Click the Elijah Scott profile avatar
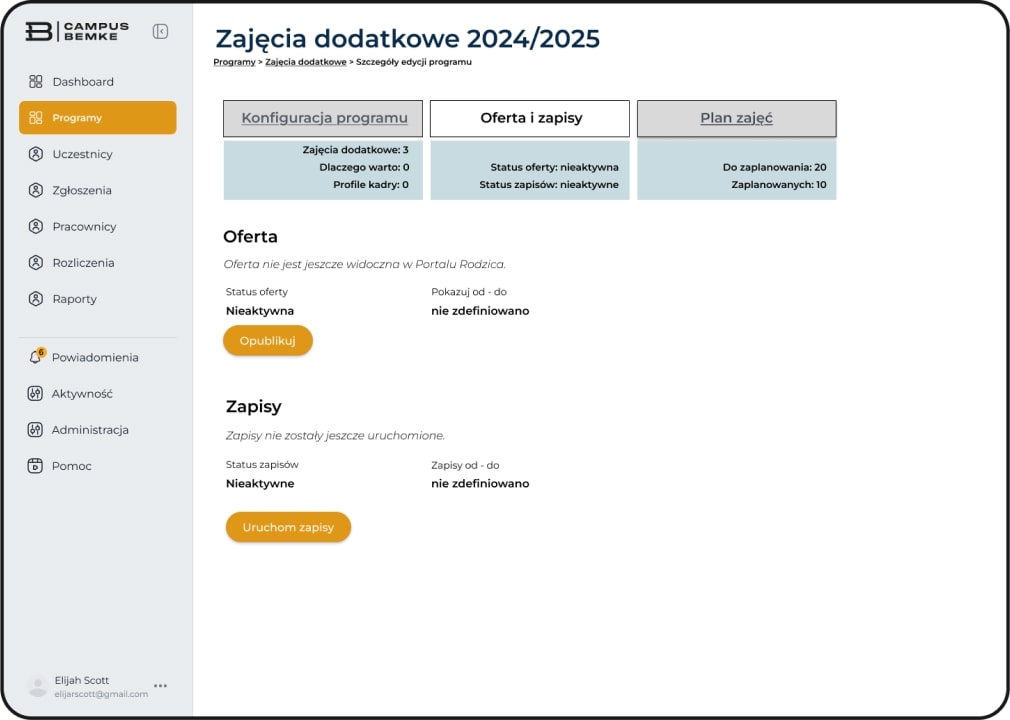Screen dimensions: 1010x720 (x=38, y=687)
